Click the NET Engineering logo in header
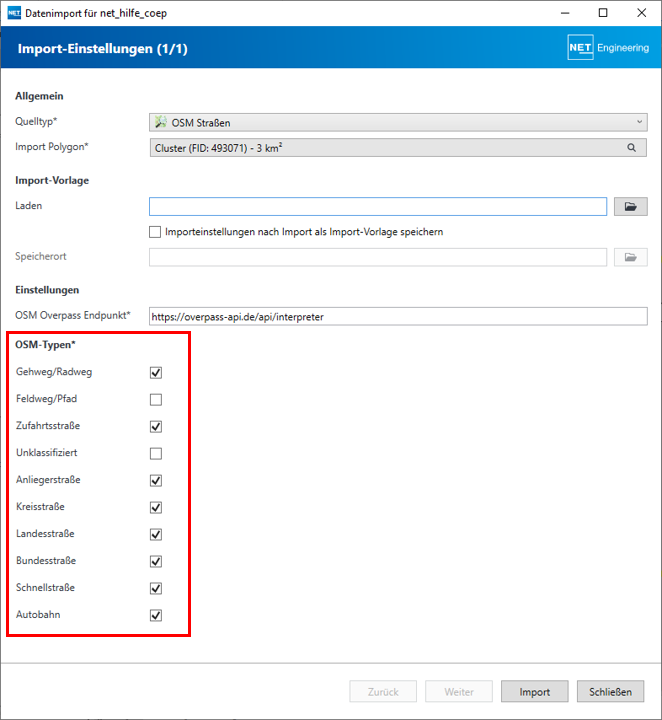Screen dimensions: 662x720 608,47
